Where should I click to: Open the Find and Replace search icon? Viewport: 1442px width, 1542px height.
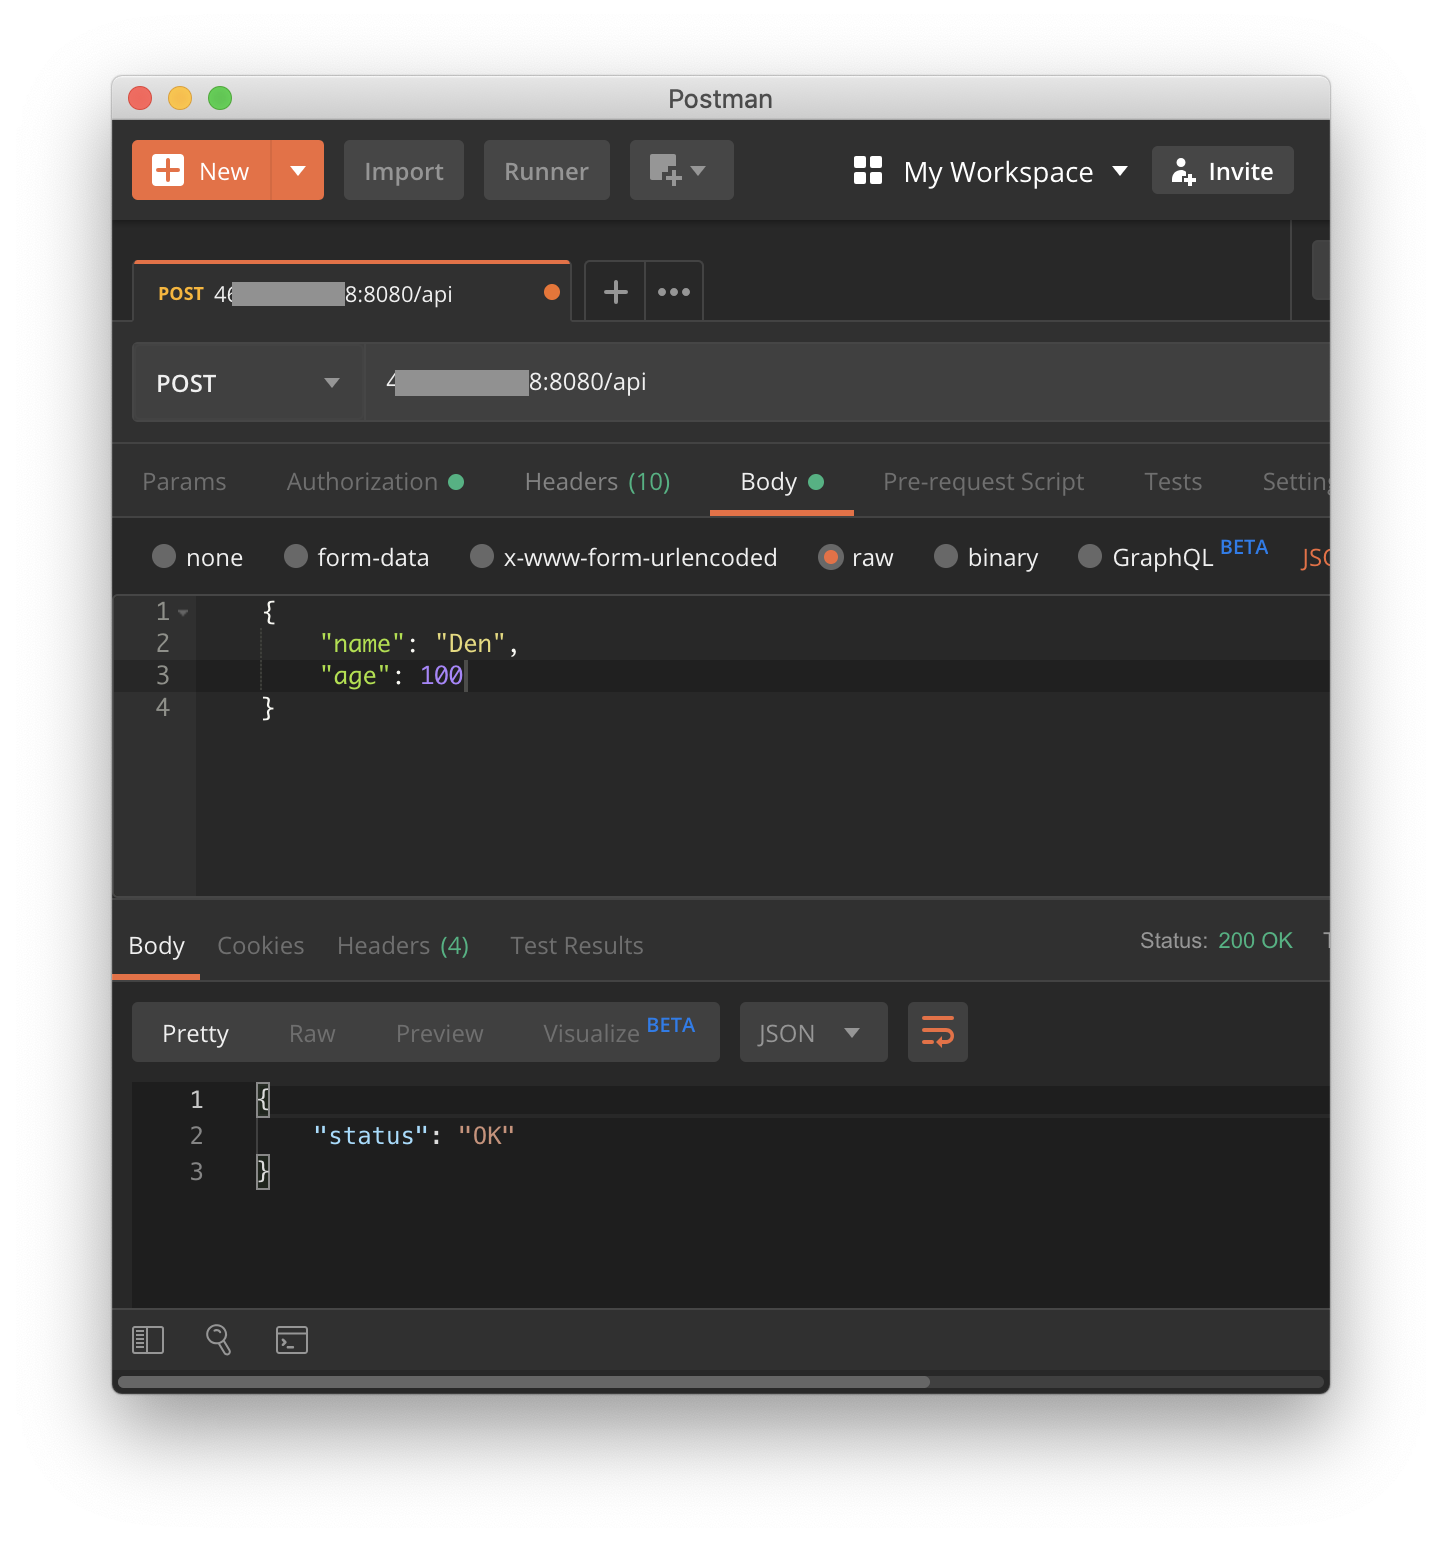point(218,1339)
